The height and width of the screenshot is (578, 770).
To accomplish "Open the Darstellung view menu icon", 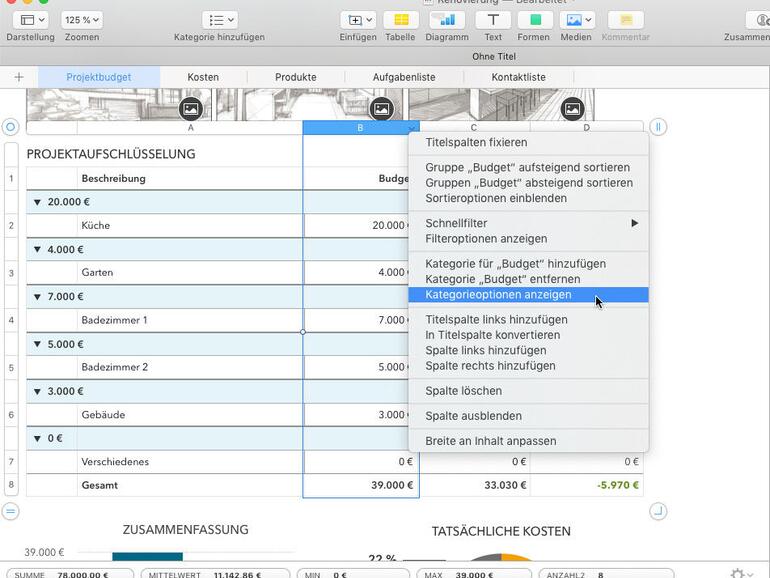I will pyautogui.click(x=30, y=20).
